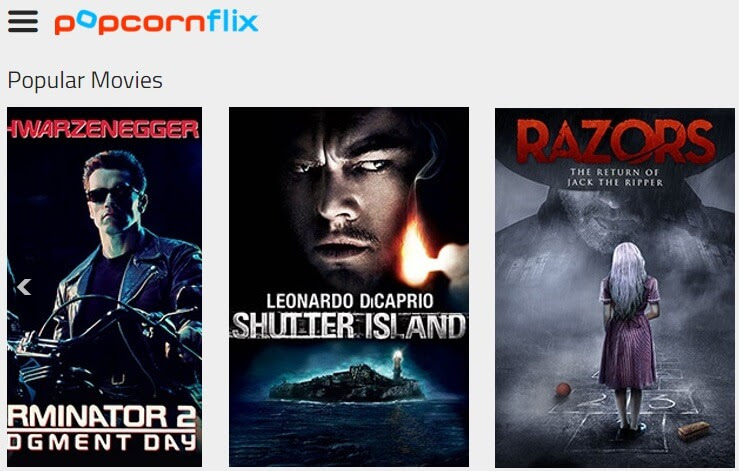
Task: Open the Shutter Island movie poster
Action: coord(349,287)
